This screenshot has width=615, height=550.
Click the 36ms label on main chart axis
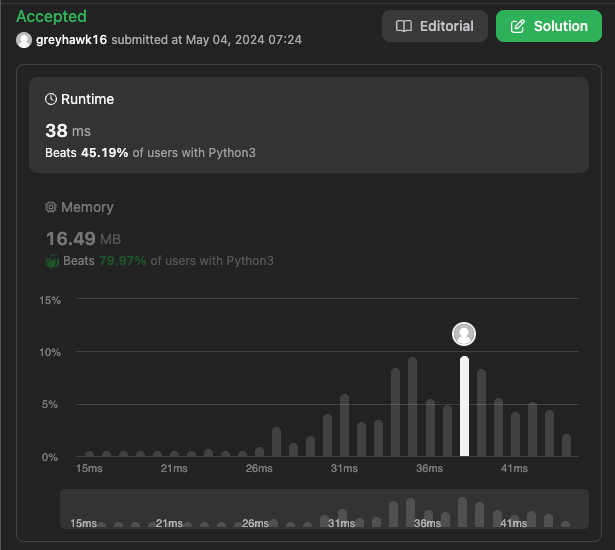(429, 468)
